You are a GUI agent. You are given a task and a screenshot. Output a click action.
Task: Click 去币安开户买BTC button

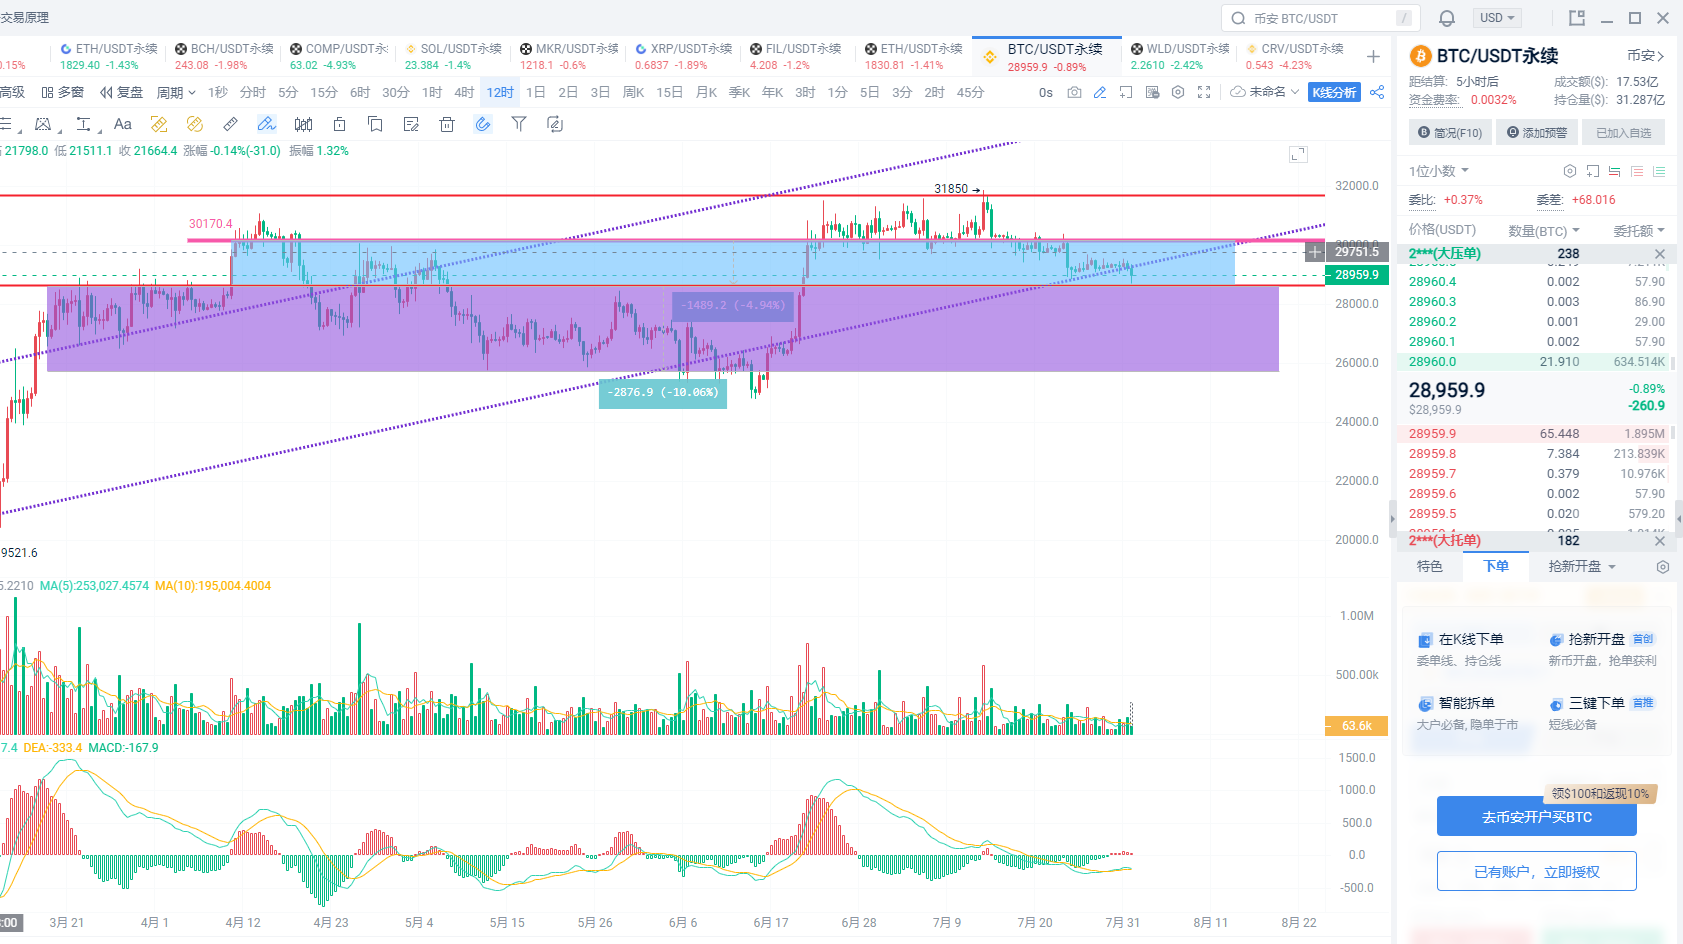(1537, 817)
